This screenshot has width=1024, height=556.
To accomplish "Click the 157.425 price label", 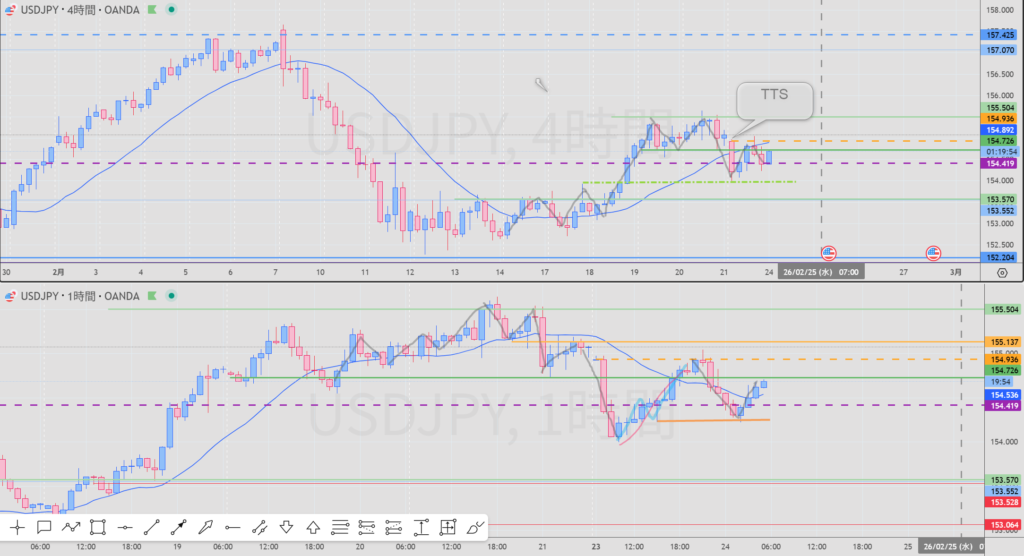I will [x=1001, y=35].
